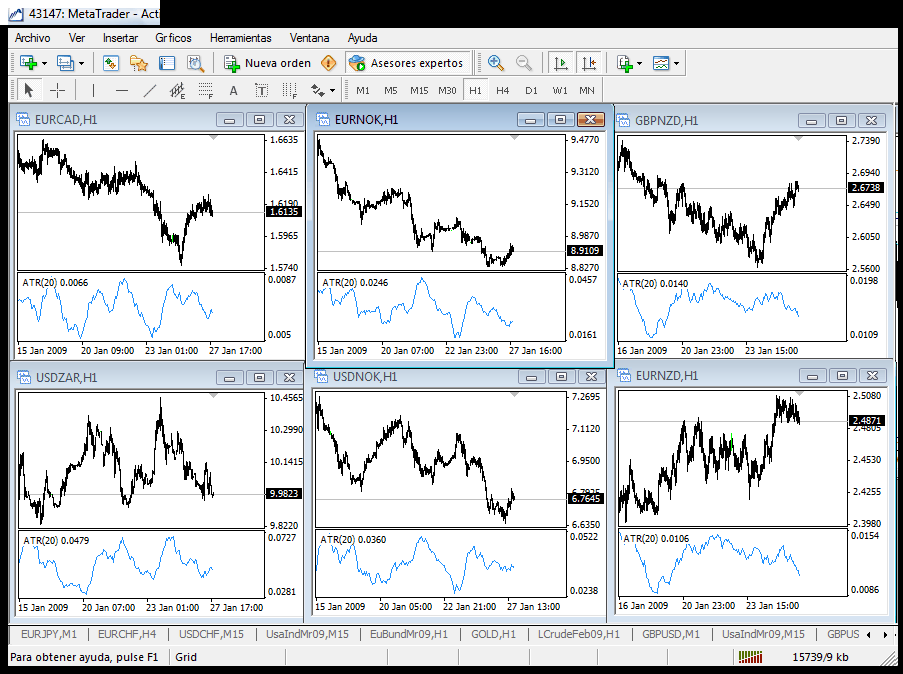Open the Profiles icon
Image resolution: width=903 pixels, height=674 pixels.
[x=65, y=63]
